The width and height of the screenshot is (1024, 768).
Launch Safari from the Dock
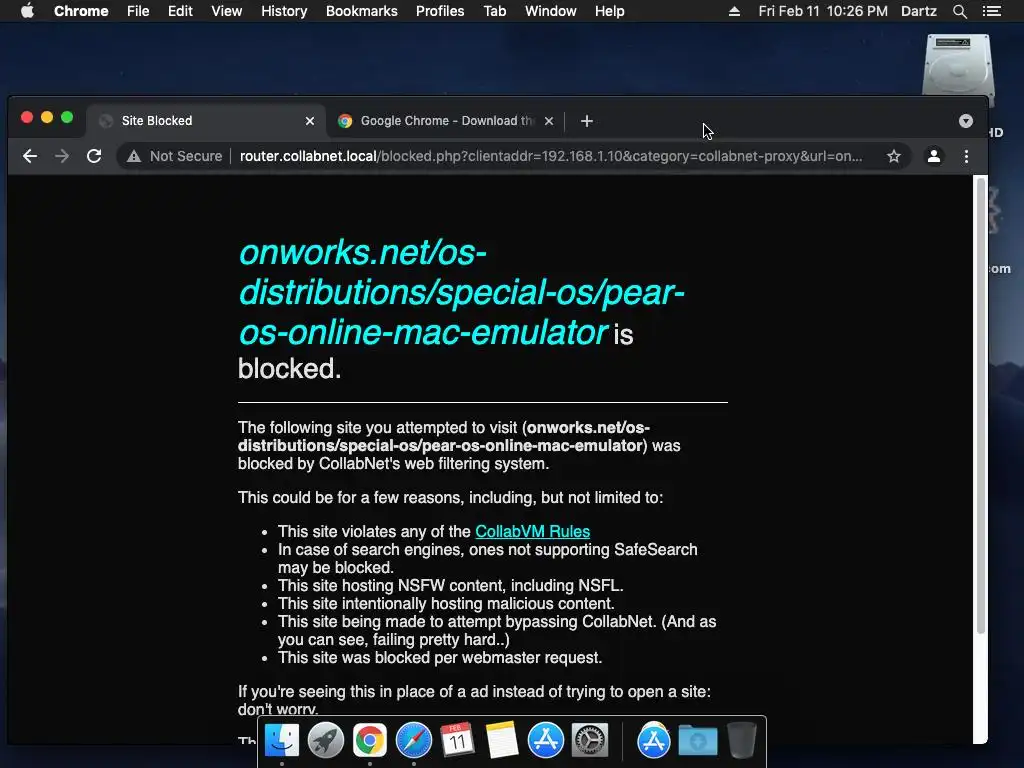[413, 741]
